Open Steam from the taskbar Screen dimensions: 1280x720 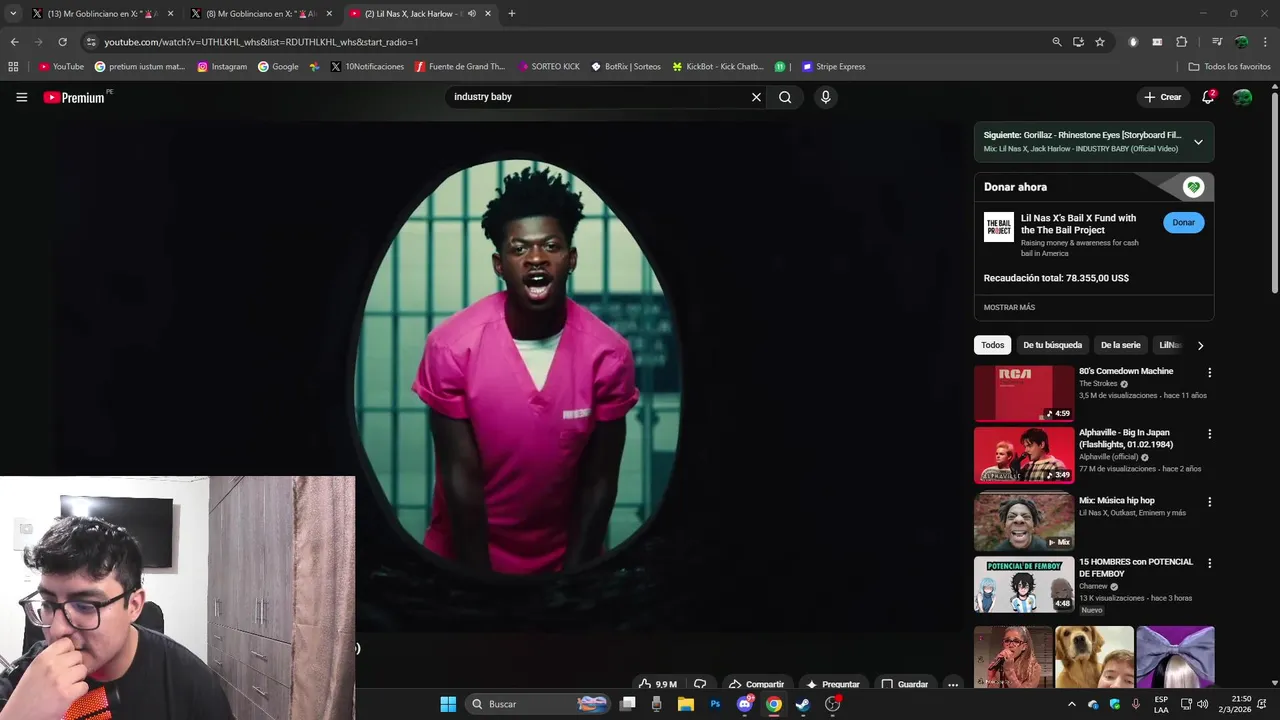click(803, 704)
